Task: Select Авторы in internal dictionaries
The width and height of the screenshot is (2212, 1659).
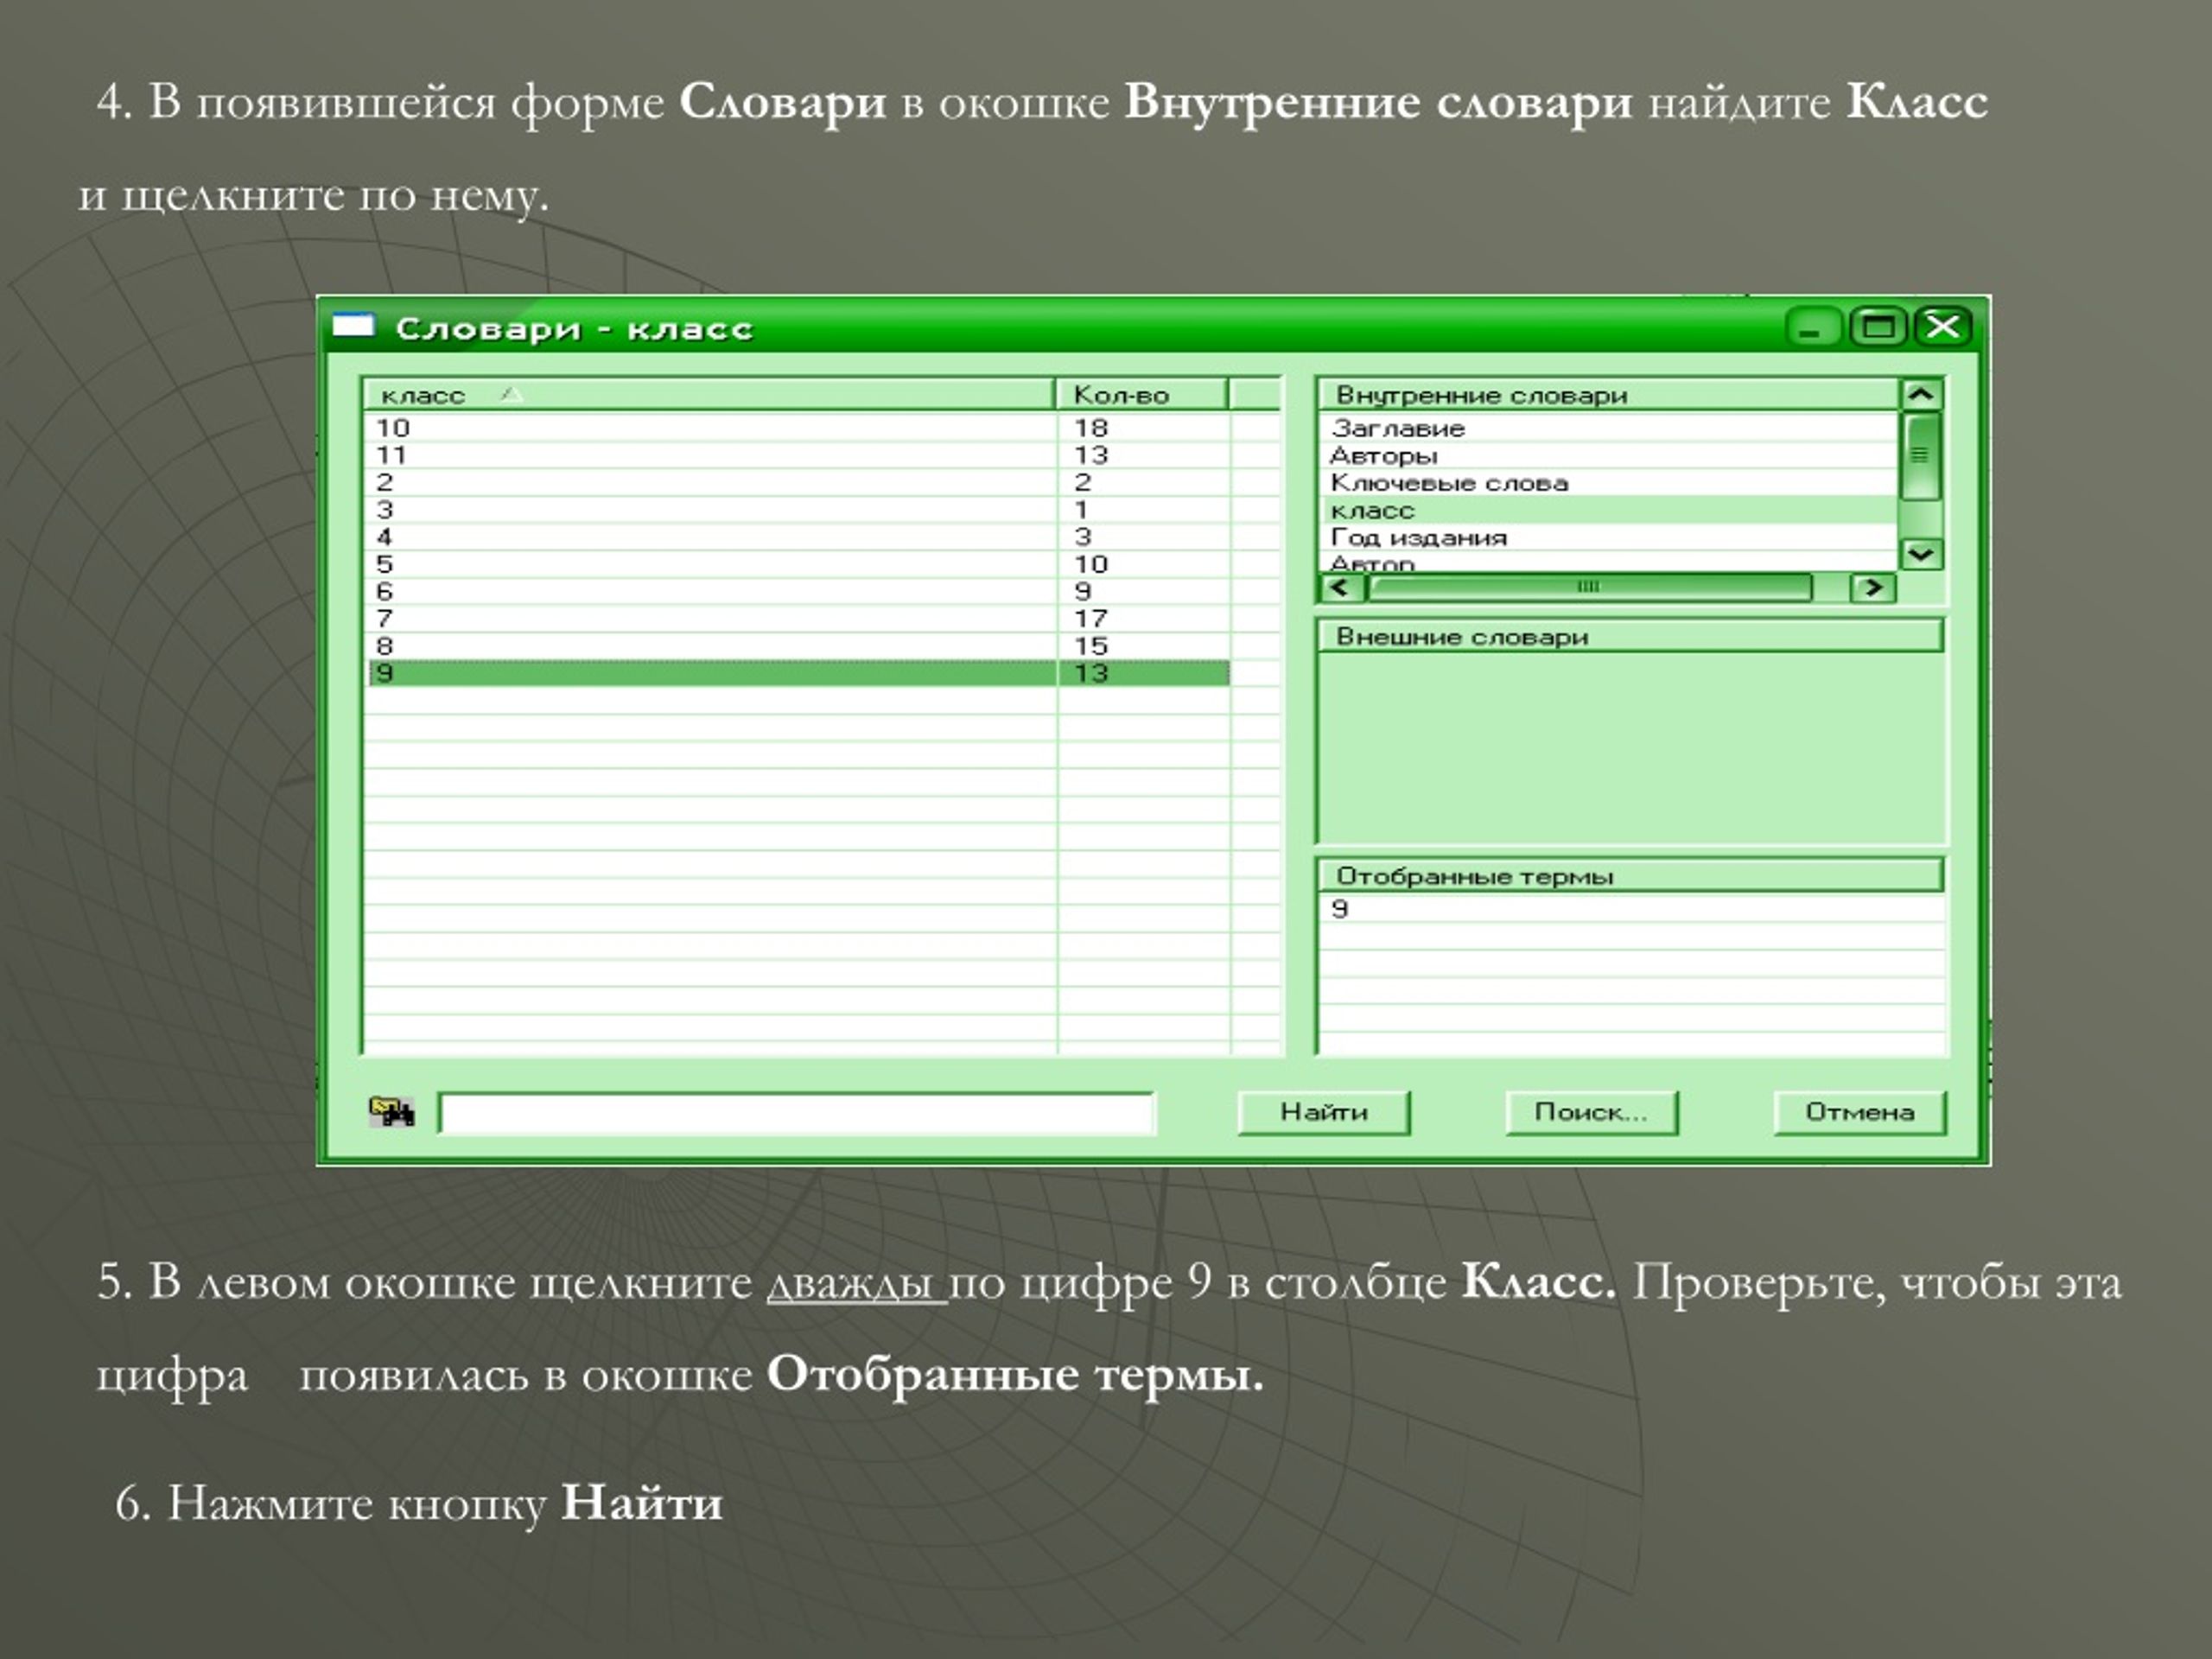Action: click(x=1608, y=456)
